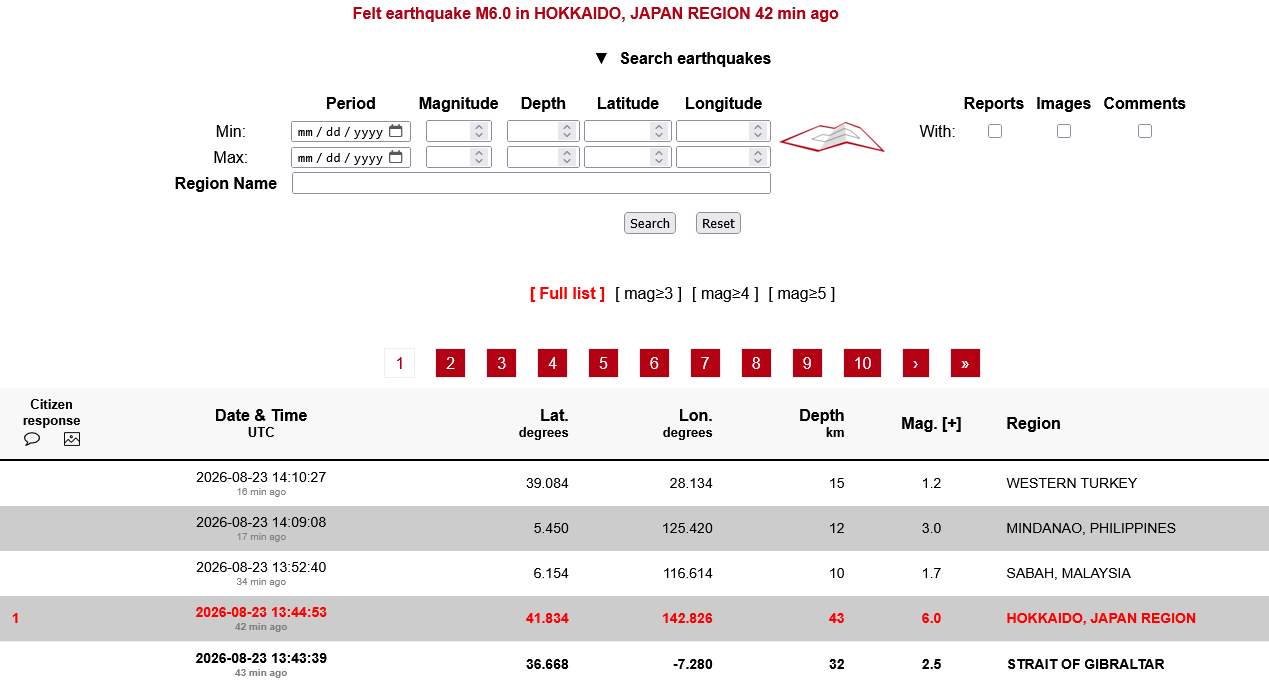Click the magnitude value 6.0

(x=931, y=618)
